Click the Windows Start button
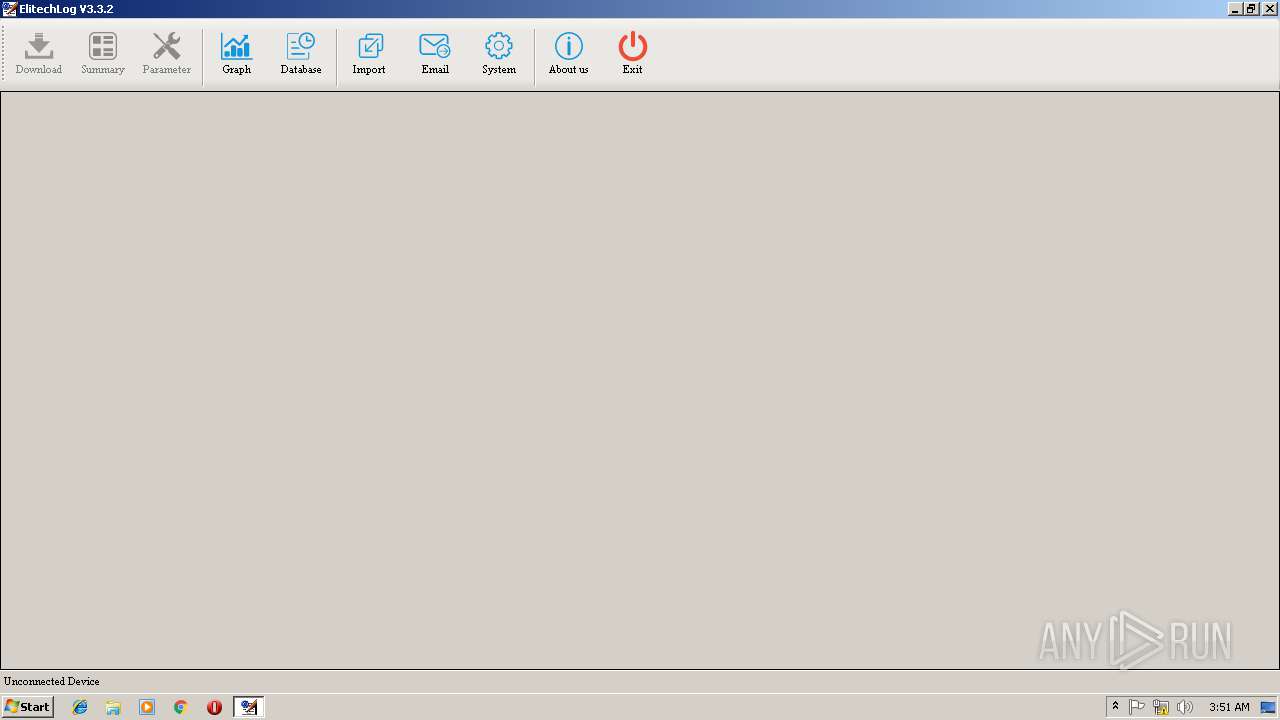 28,707
